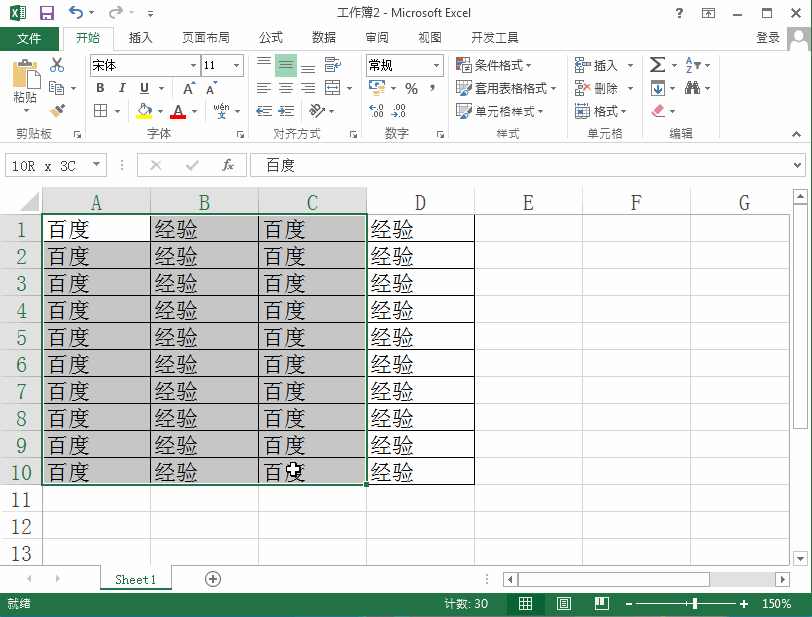The height and width of the screenshot is (617, 812).
Task: Open the font size dropdown
Action: (236, 65)
